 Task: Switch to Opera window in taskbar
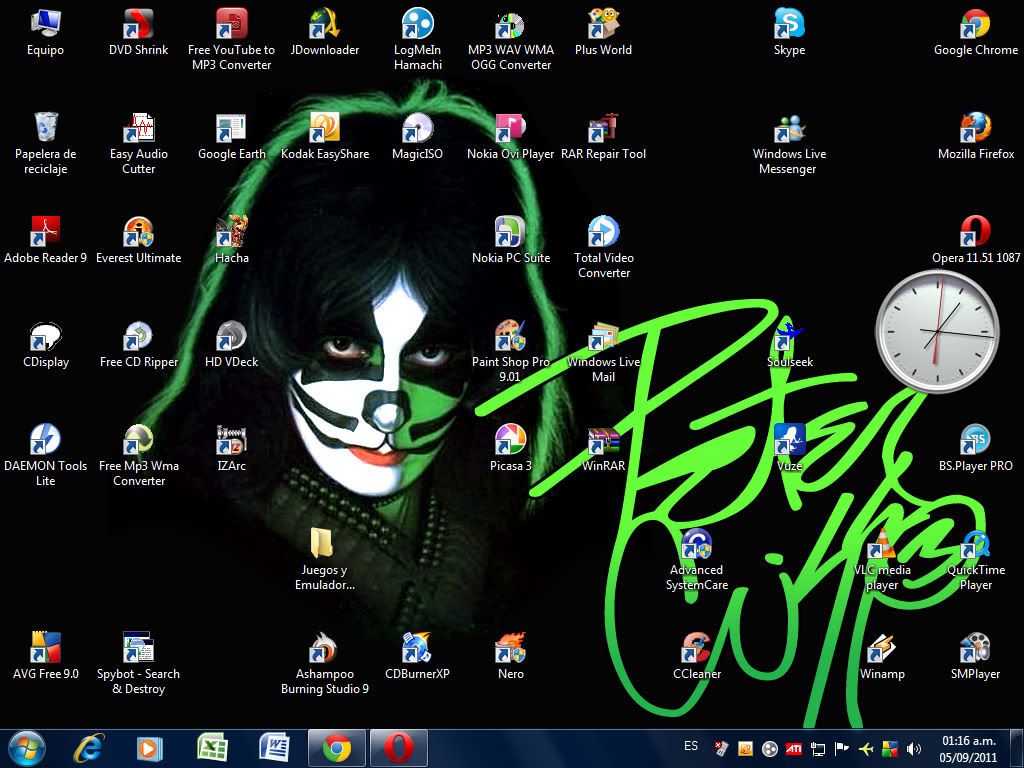399,748
